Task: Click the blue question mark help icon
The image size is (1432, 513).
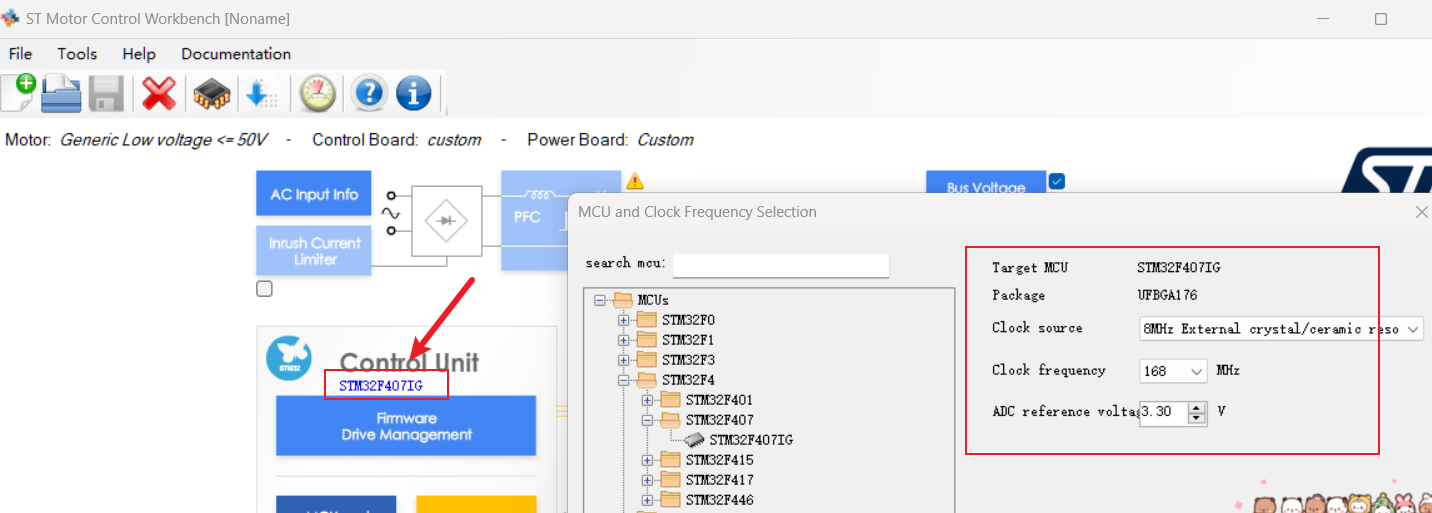Action: click(x=369, y=94)
